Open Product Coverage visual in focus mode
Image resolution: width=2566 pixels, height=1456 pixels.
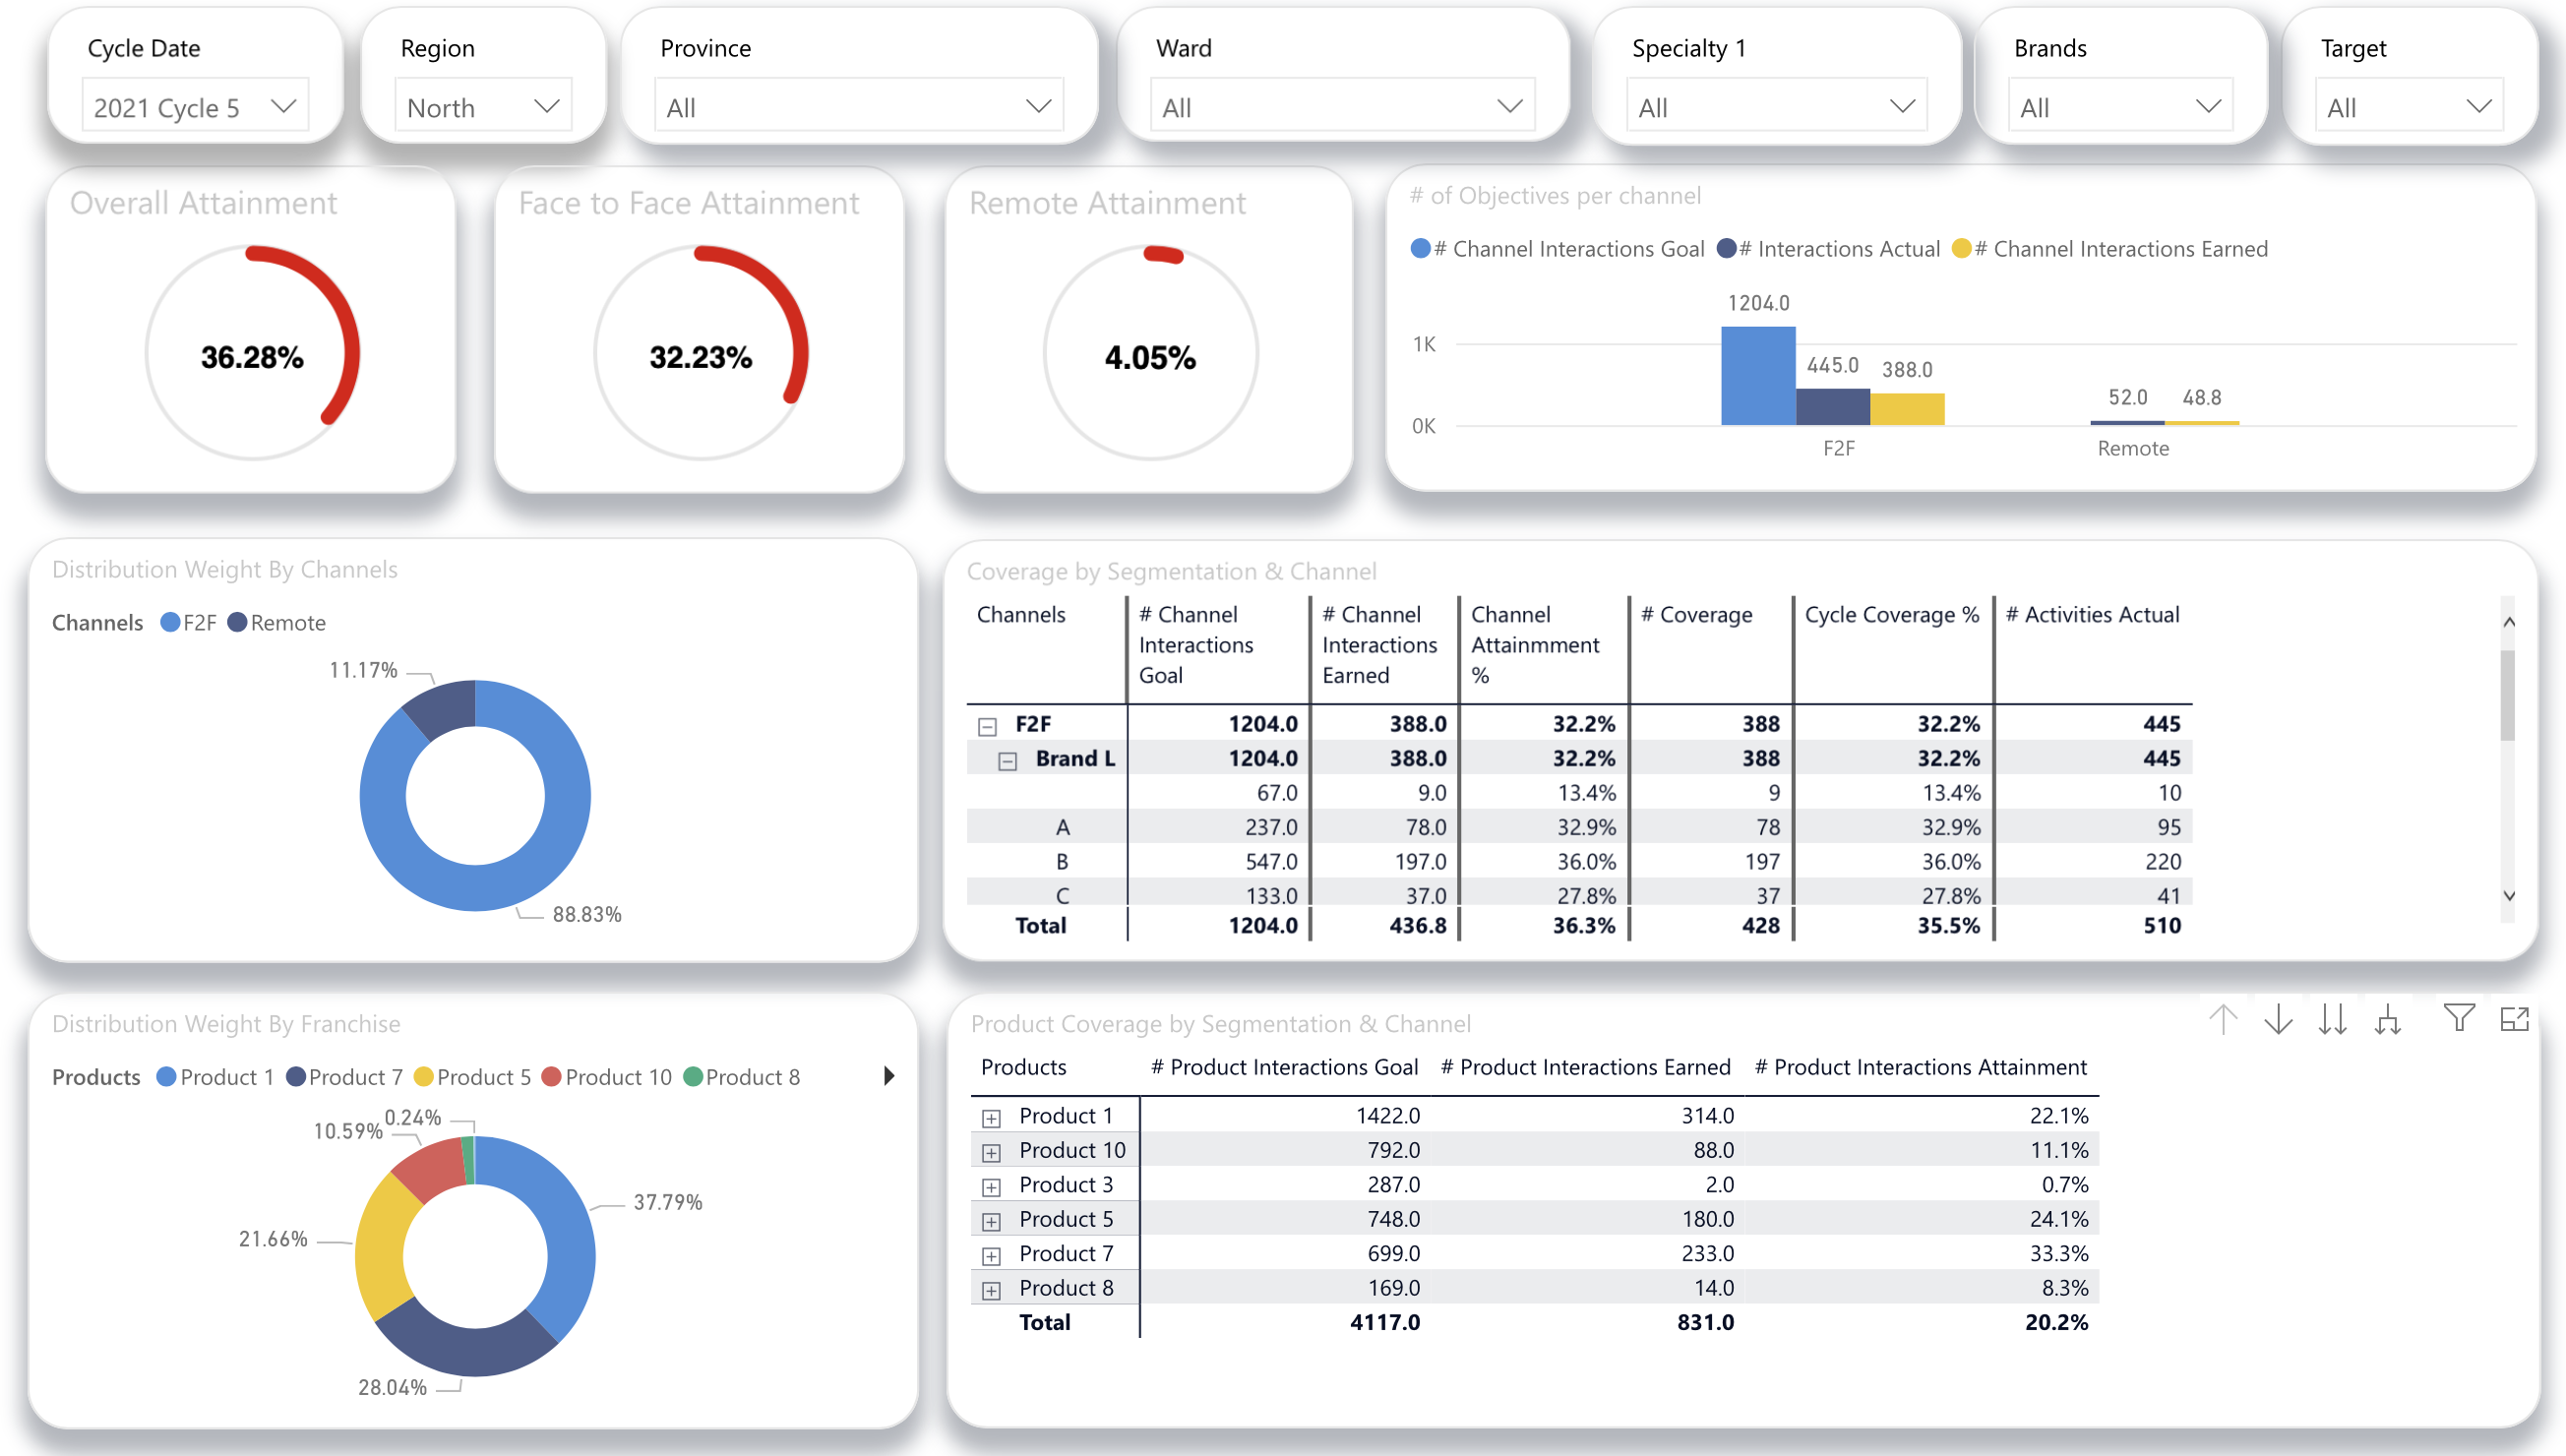coord(2516,1019)
